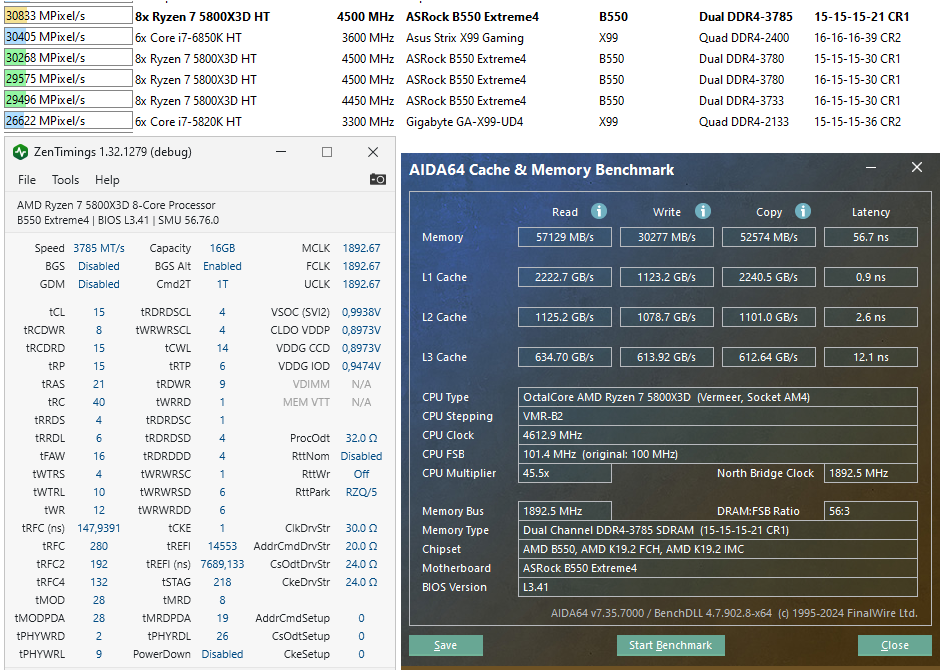This screenshot has width=941, height=670.
Task: Click the tSTAG value 218
Action: pos(222,582)
